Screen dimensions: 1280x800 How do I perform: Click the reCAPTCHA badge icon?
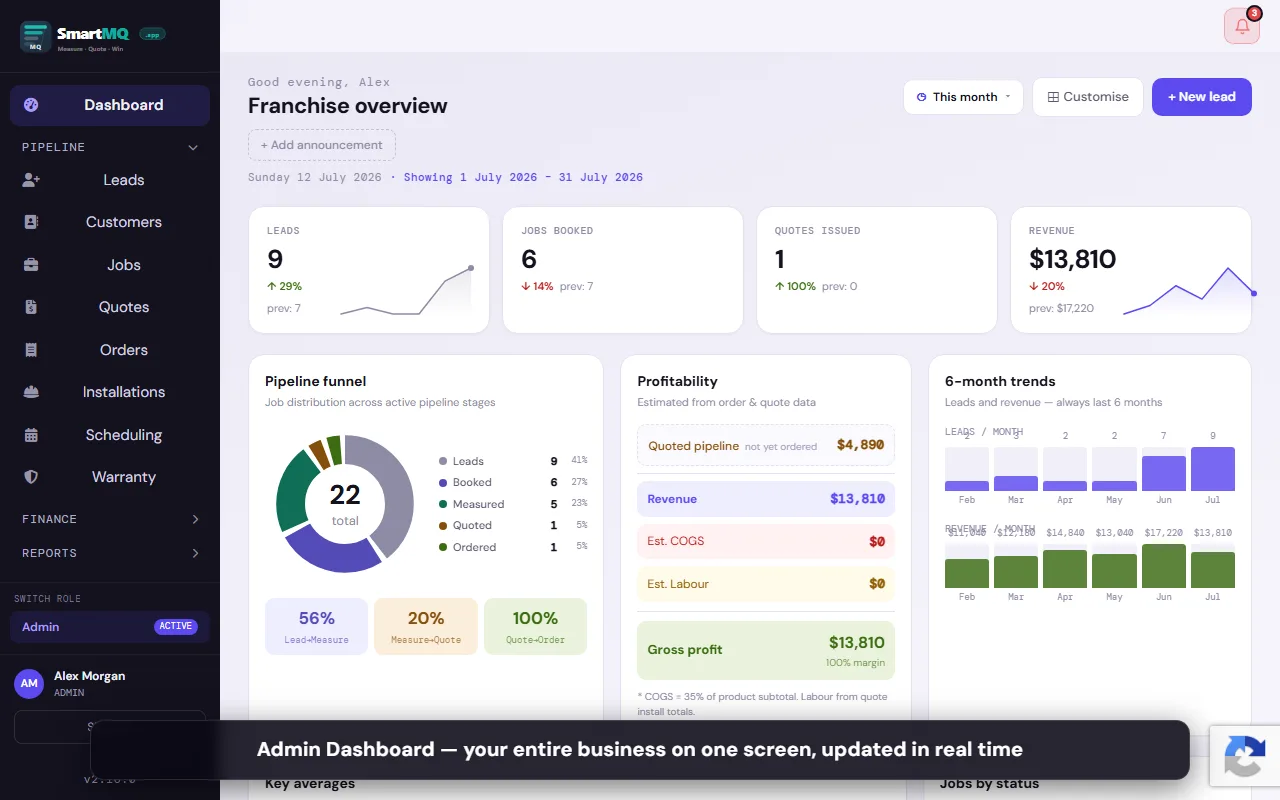point(1245,754)
